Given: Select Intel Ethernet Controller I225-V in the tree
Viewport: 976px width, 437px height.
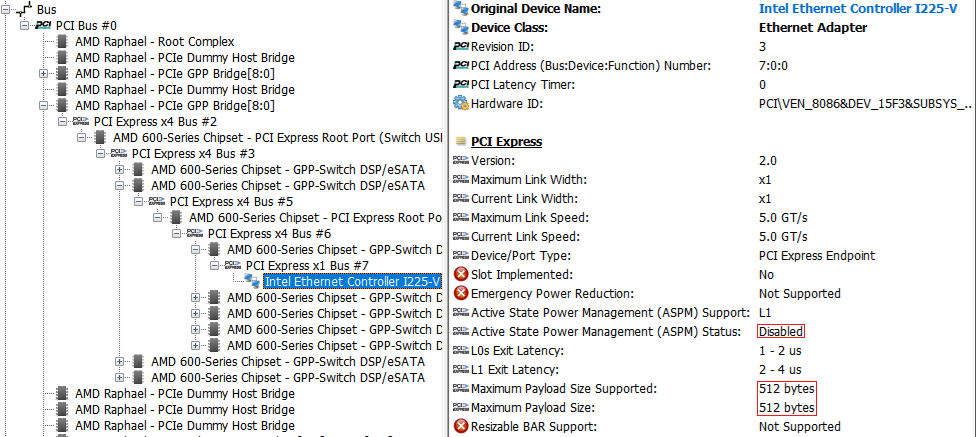Looking at the screenshot, I should point(352,282).
